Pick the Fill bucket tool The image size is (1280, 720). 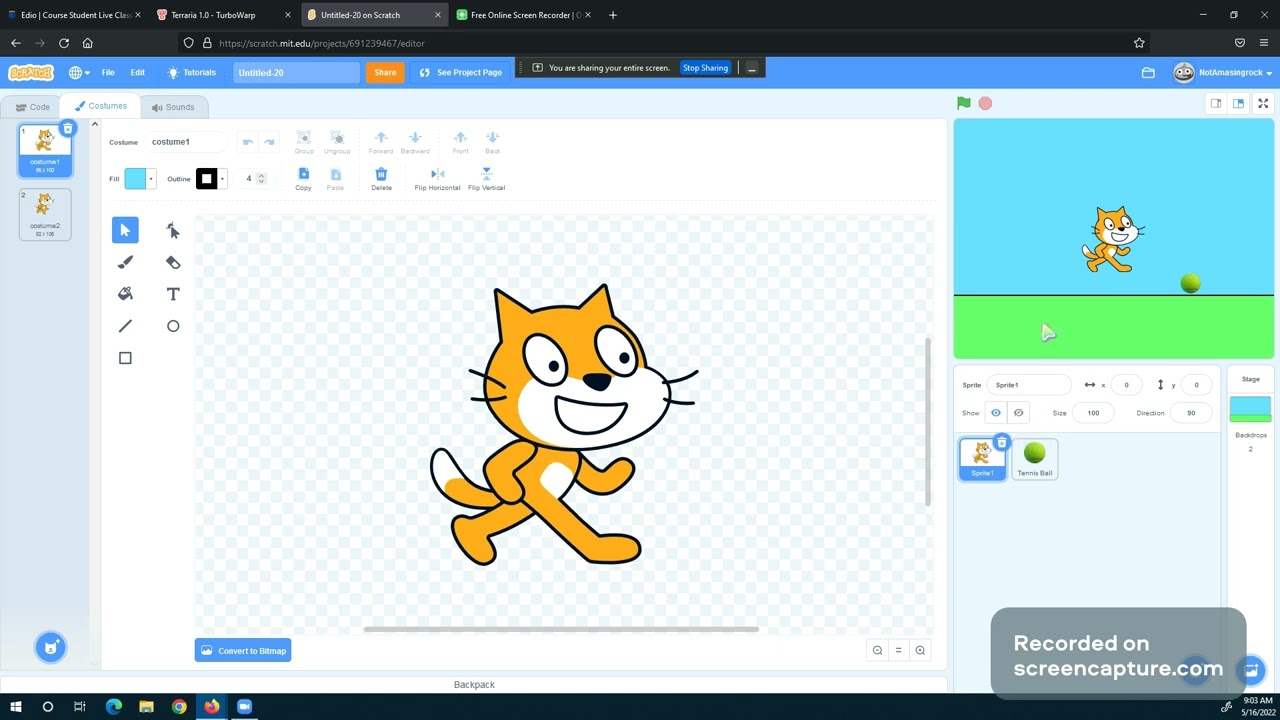(x=125, y=294)
